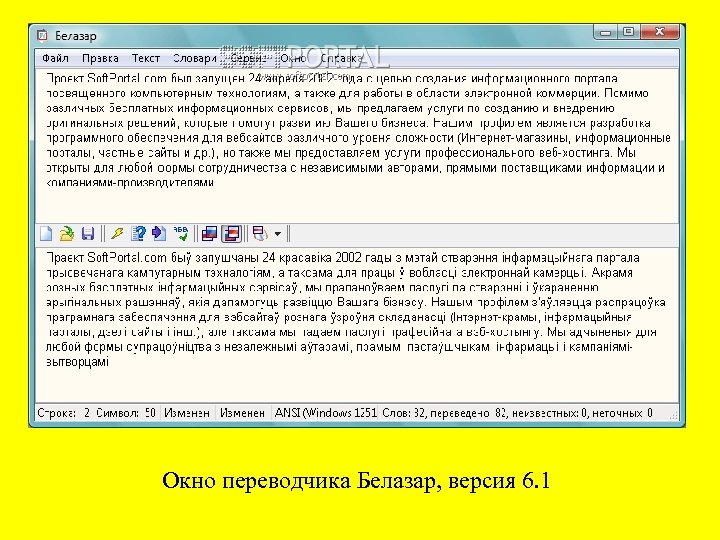
Task: Select the Russian flag direction icon
Action: pyautogui.click(x=209, y=234)
